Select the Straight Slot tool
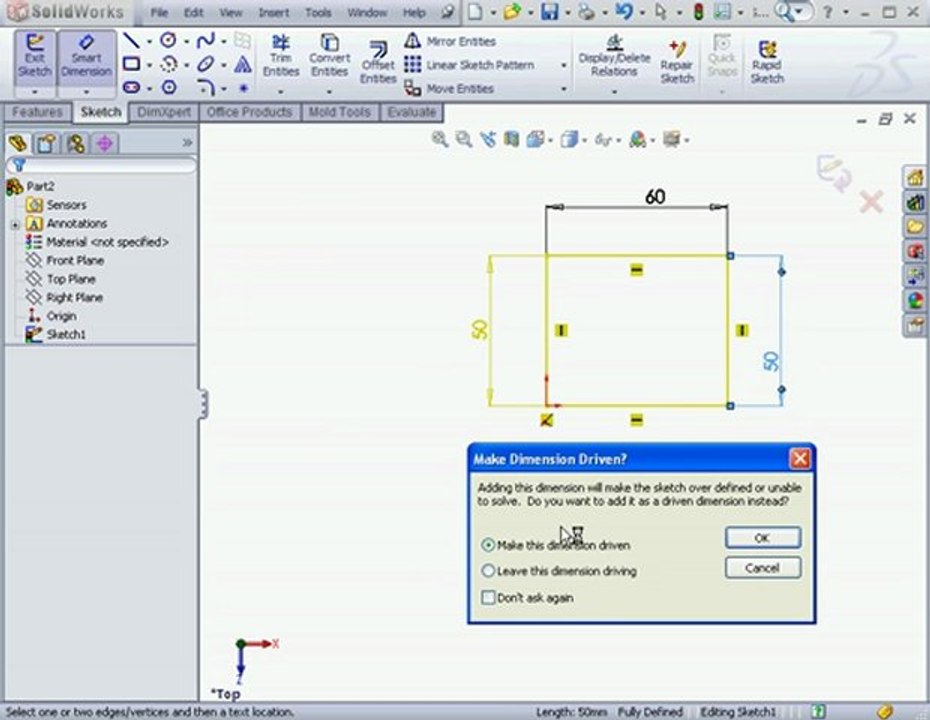 tap(131, 87)
